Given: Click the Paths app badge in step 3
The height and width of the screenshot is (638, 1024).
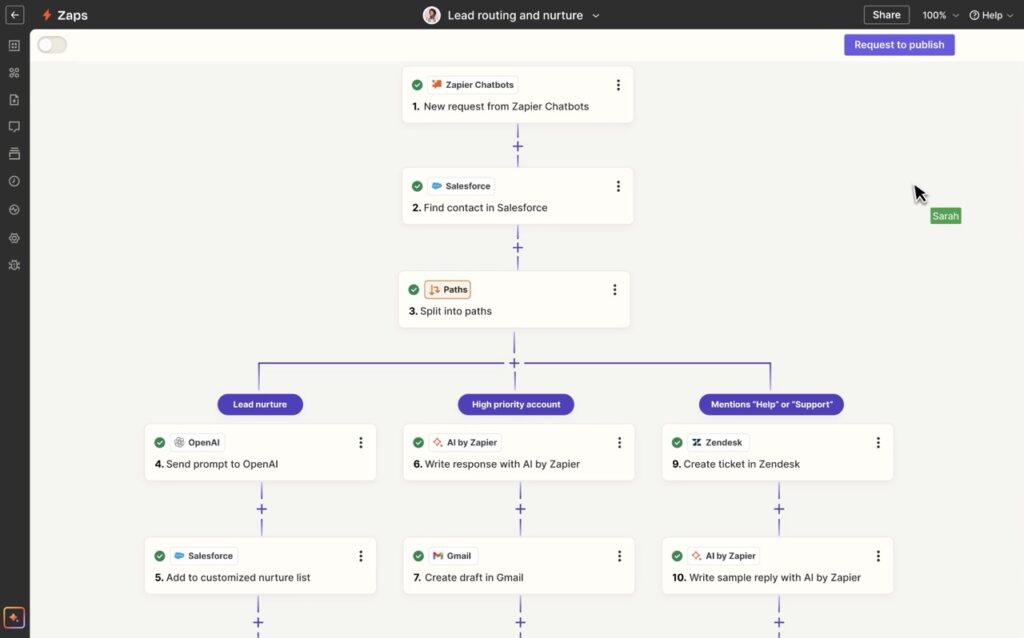Looking at the screenshot, I should click(x=447, y=290).
